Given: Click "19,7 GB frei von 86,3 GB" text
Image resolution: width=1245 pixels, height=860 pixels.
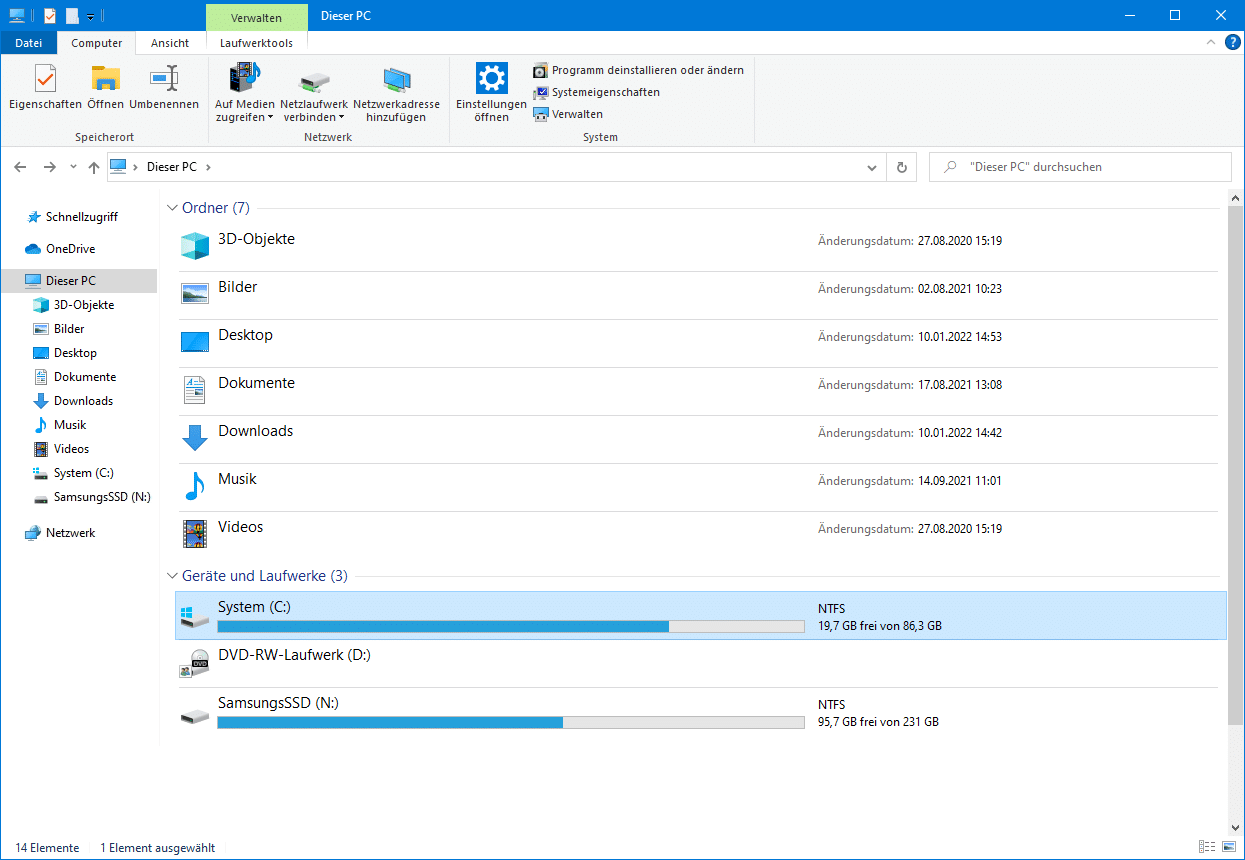Looking at the screenshot, I should [880, 627].
